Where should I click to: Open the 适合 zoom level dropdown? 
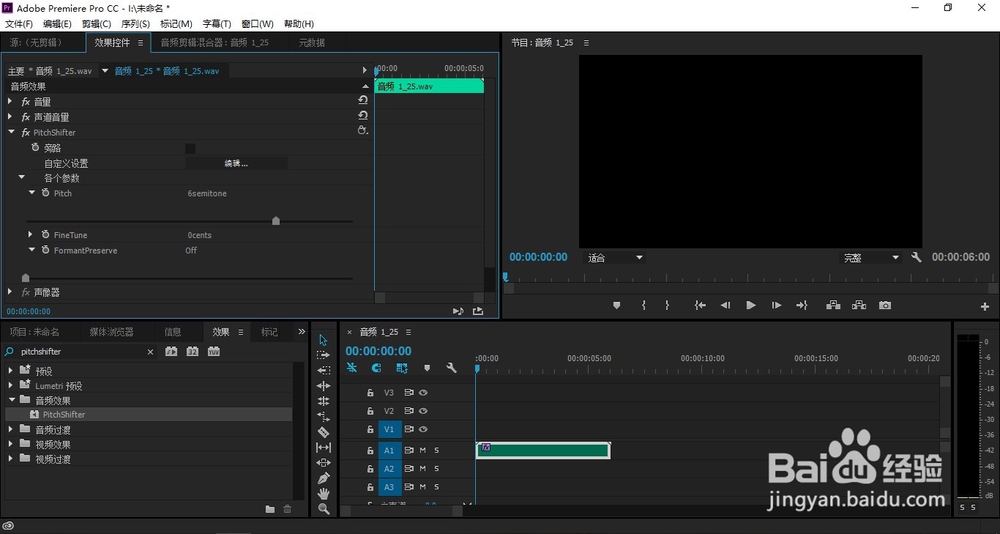pos(615,258)
